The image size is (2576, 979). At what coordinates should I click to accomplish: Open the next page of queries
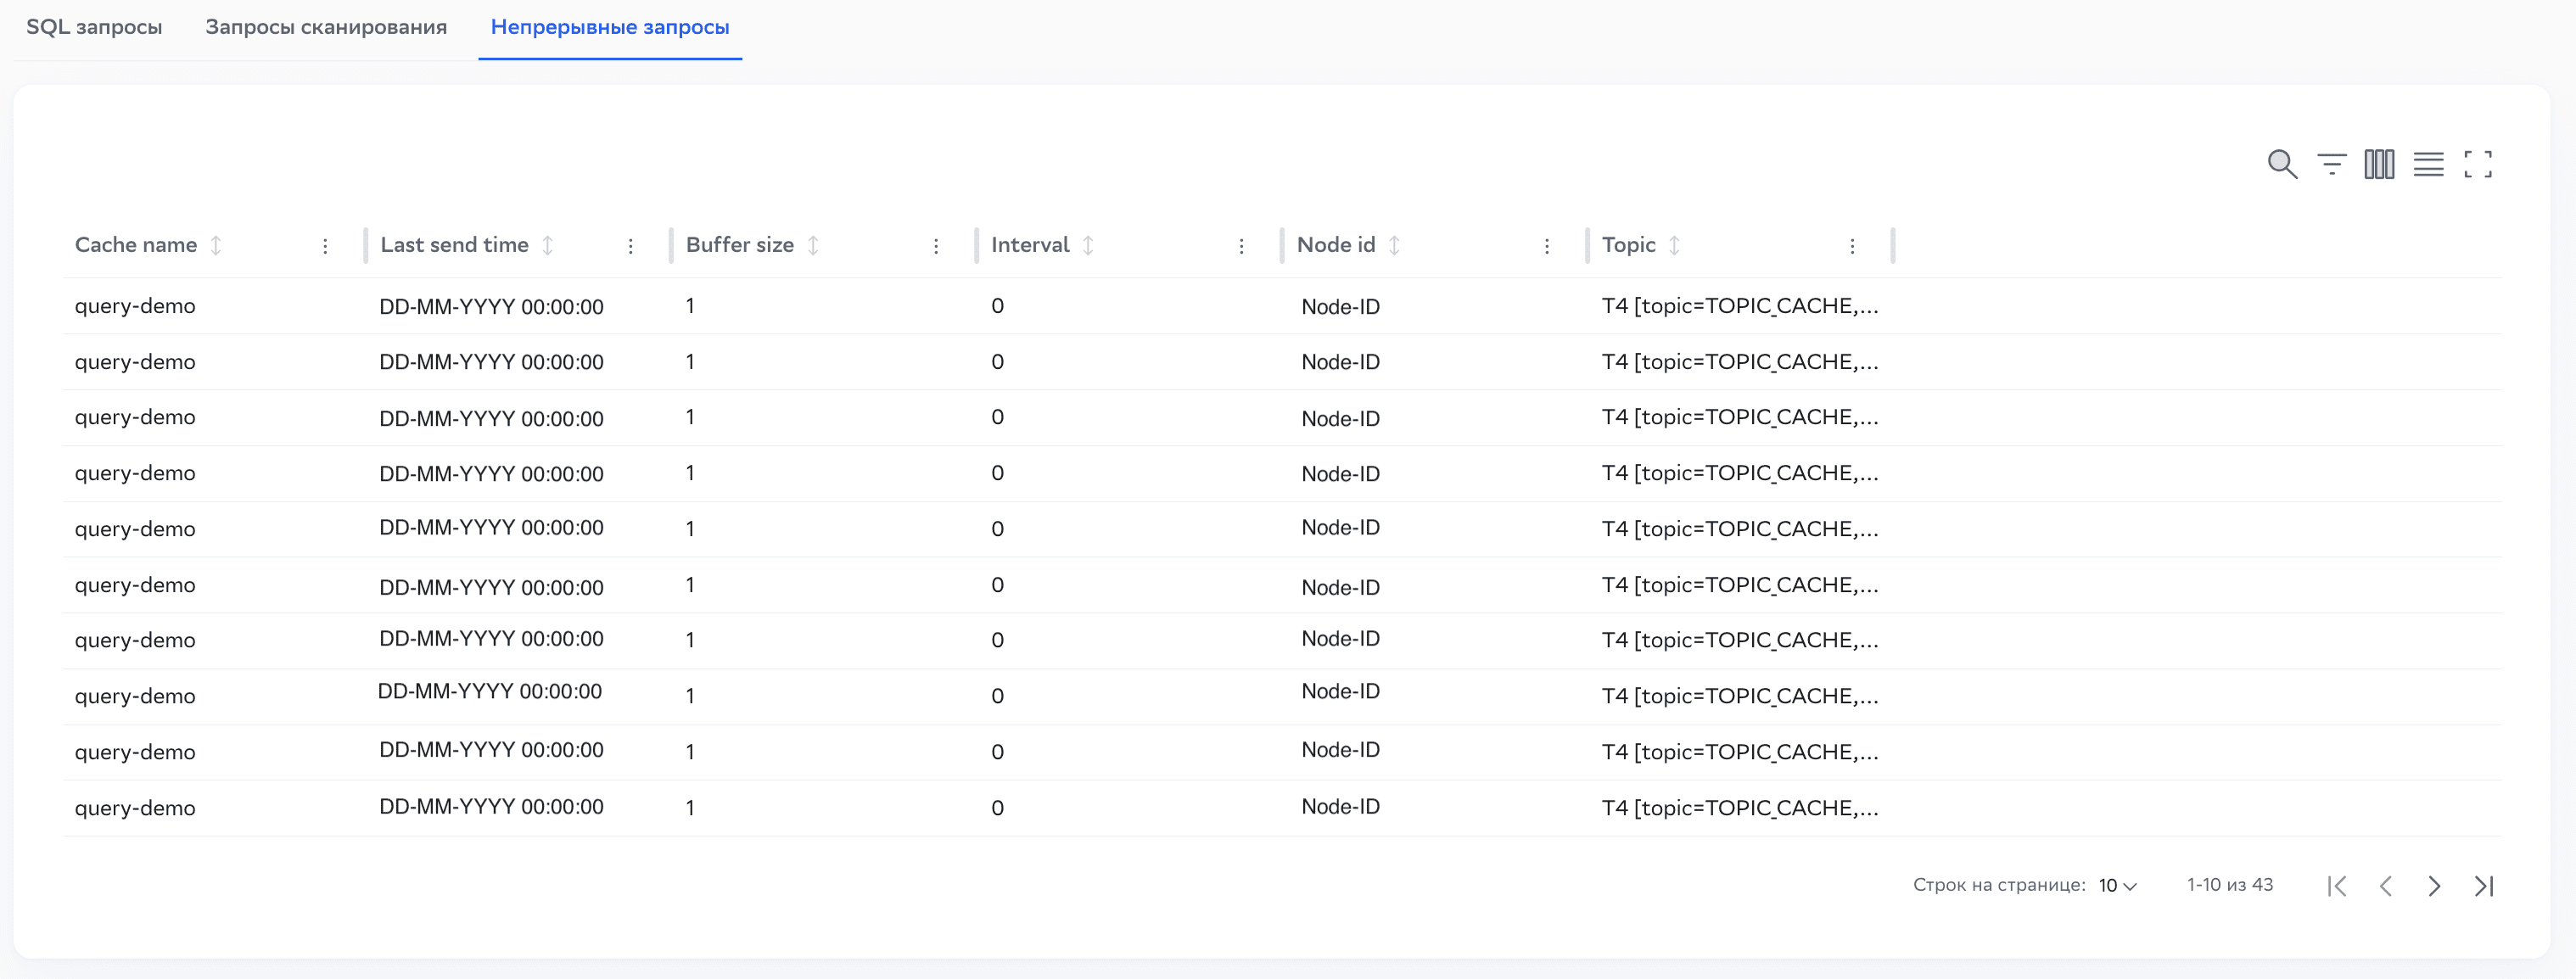click(x=2434, y=886)
